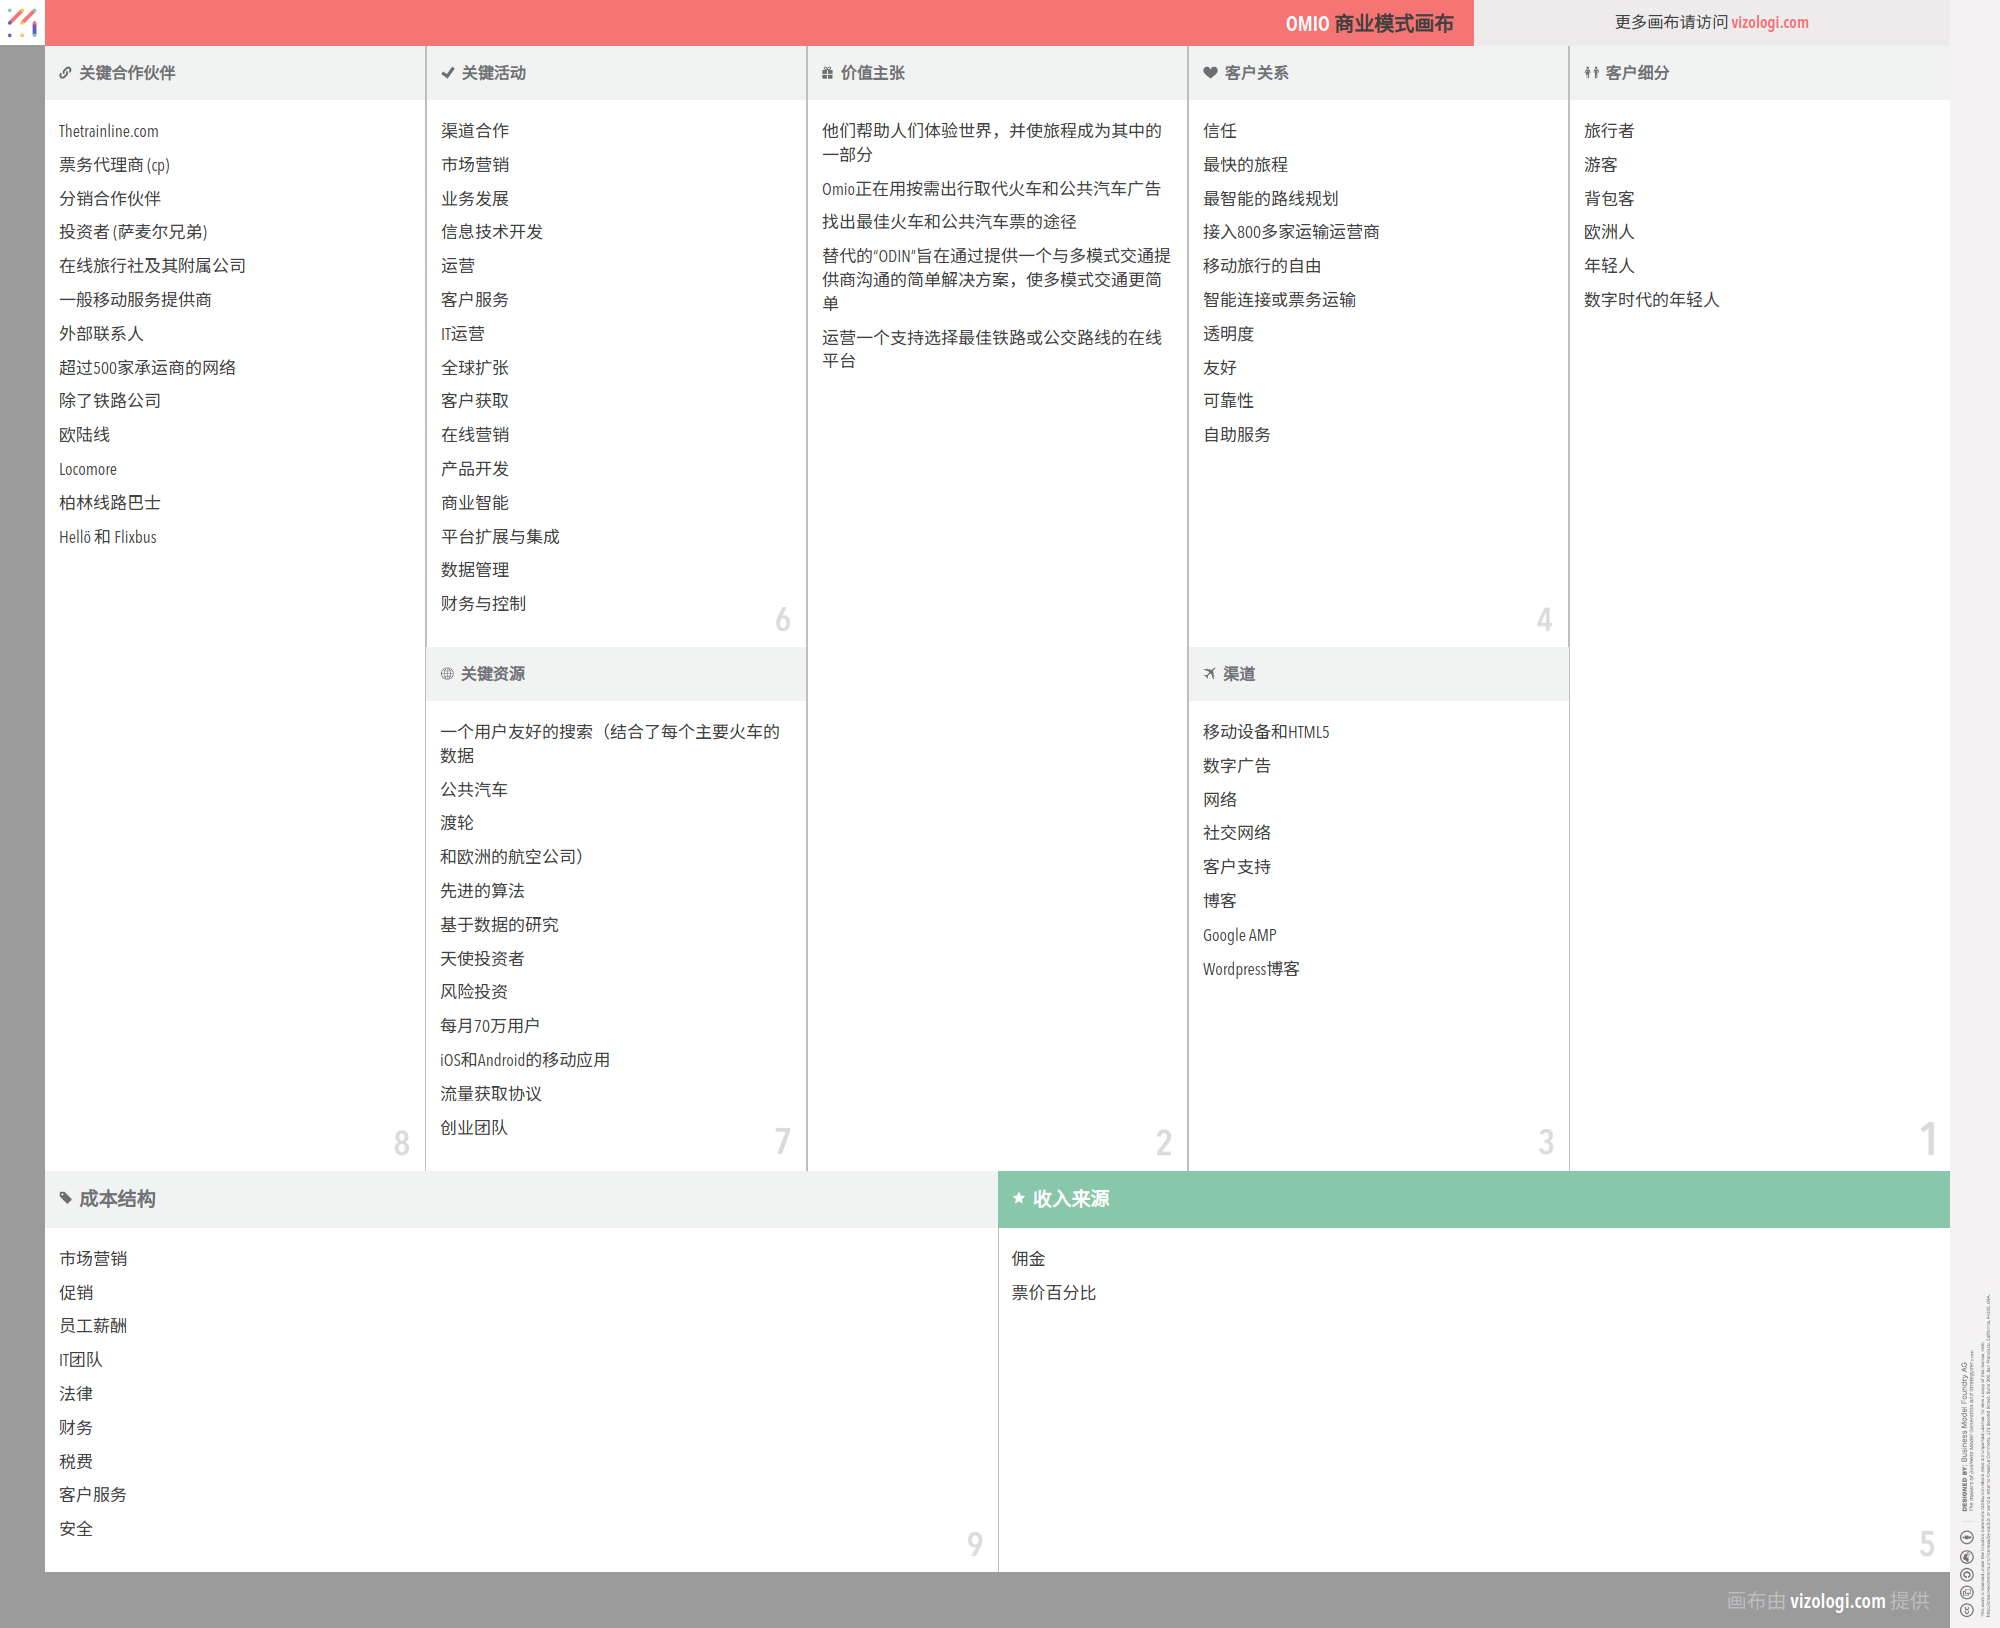2000x1628 pixels.
Task: Open the vizologi.com link in the header
Action: click(x=1769, y=22)
